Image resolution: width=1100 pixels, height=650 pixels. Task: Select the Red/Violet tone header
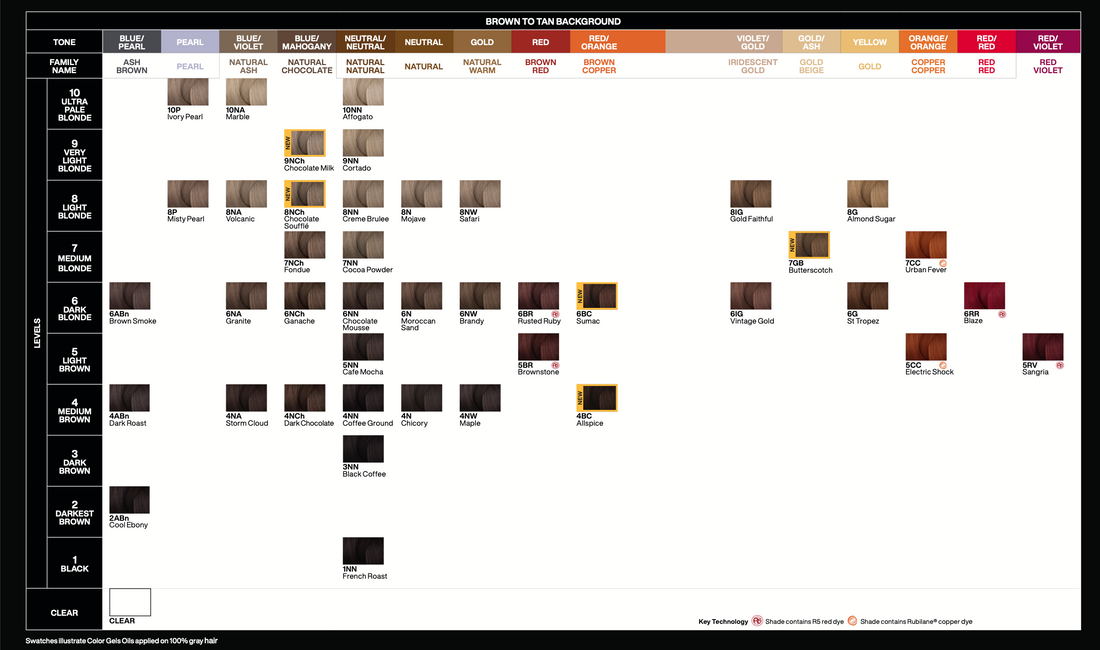click(1048, 42)
